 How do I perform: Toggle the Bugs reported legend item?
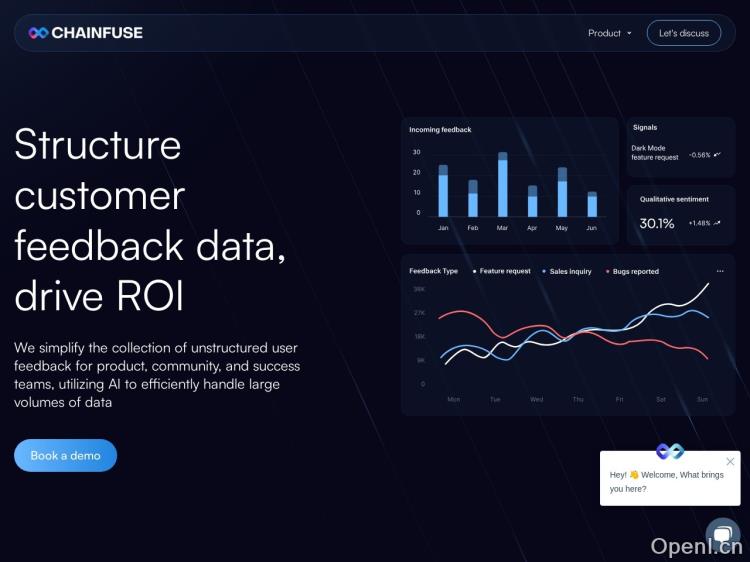click(632, 271)
